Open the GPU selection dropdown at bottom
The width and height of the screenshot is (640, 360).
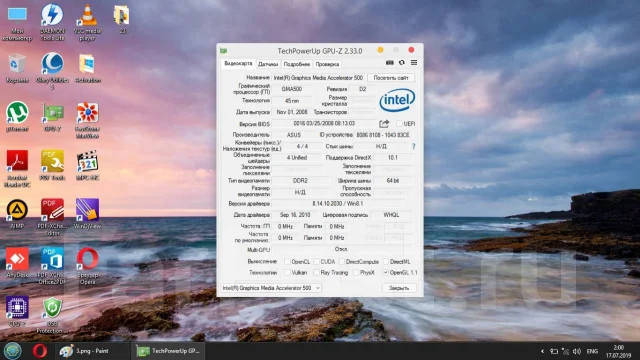click(271, 288)
